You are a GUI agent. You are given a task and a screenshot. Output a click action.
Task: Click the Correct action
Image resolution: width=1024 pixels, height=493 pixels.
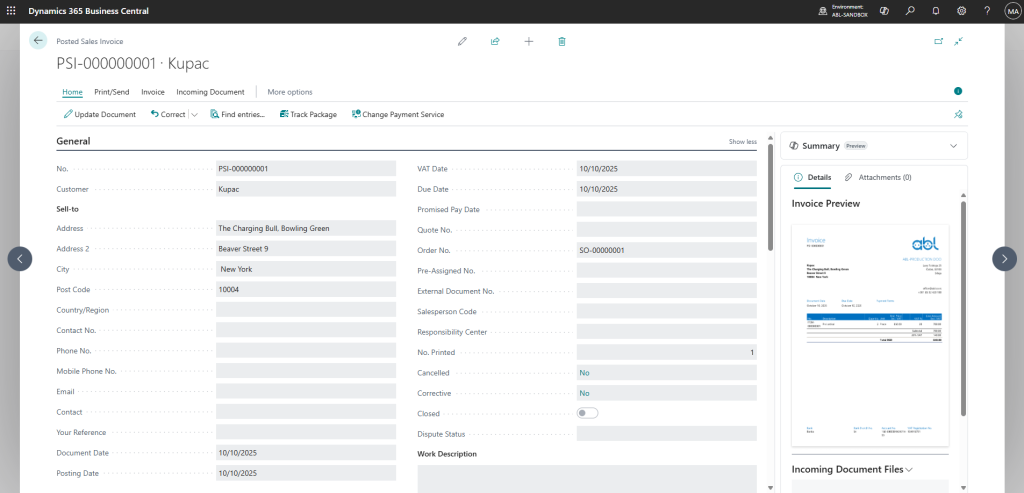pos(168,114)
